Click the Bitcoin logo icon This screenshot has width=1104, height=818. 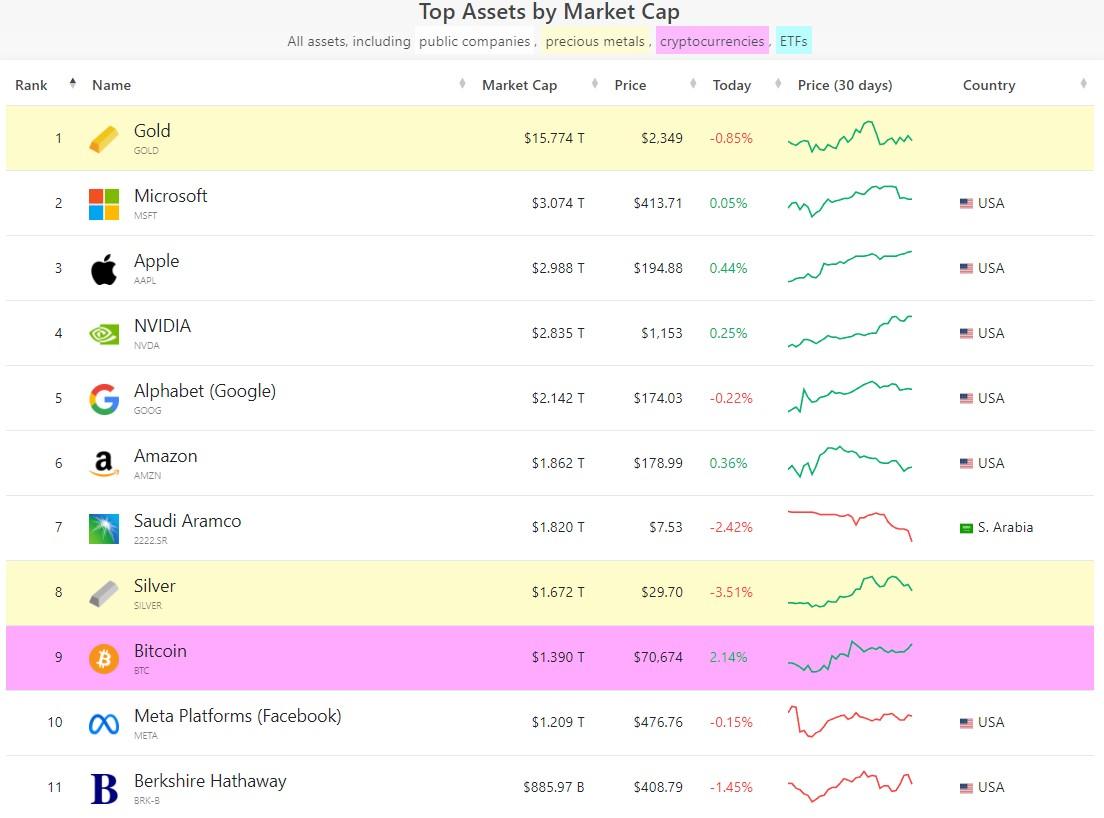pyautogui.click(x=104, y=659)
